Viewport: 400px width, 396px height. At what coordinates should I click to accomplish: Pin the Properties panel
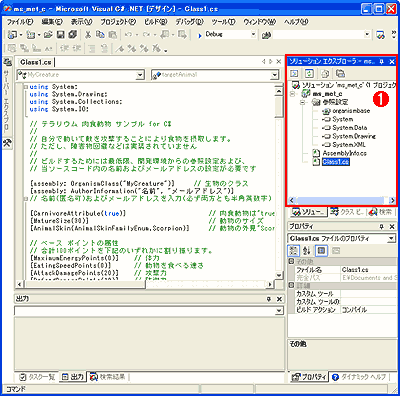point(382,227)
